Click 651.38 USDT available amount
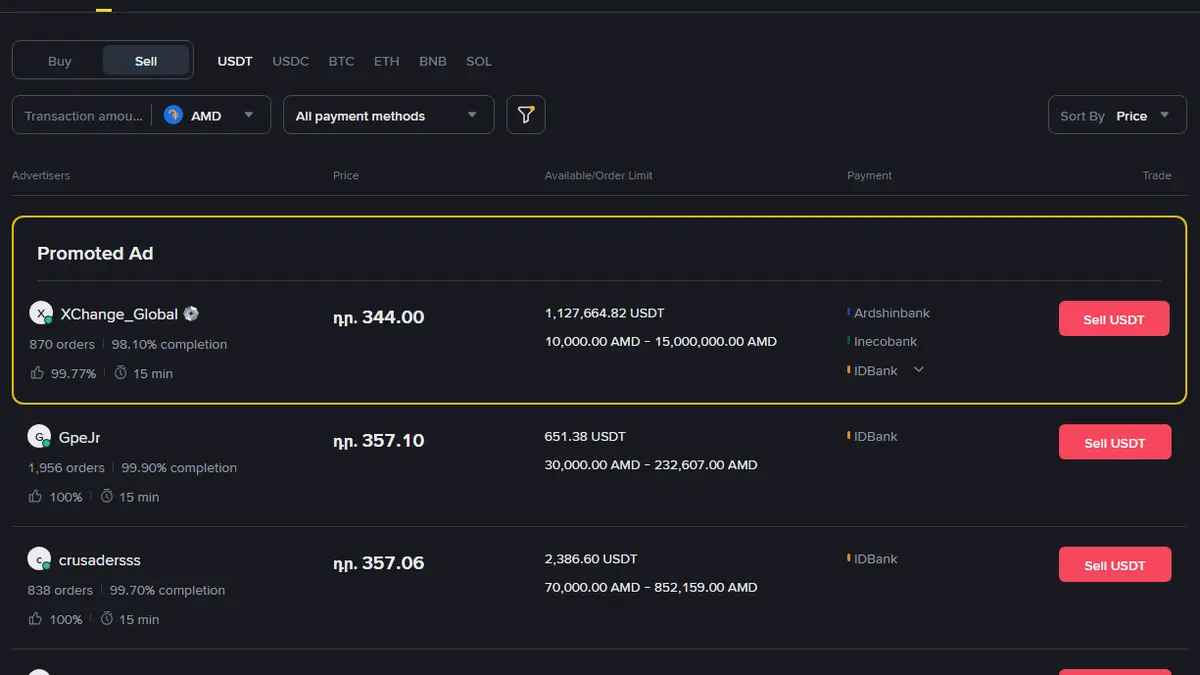The width and height of the screenshot is (1200, 675). point(585,436)
